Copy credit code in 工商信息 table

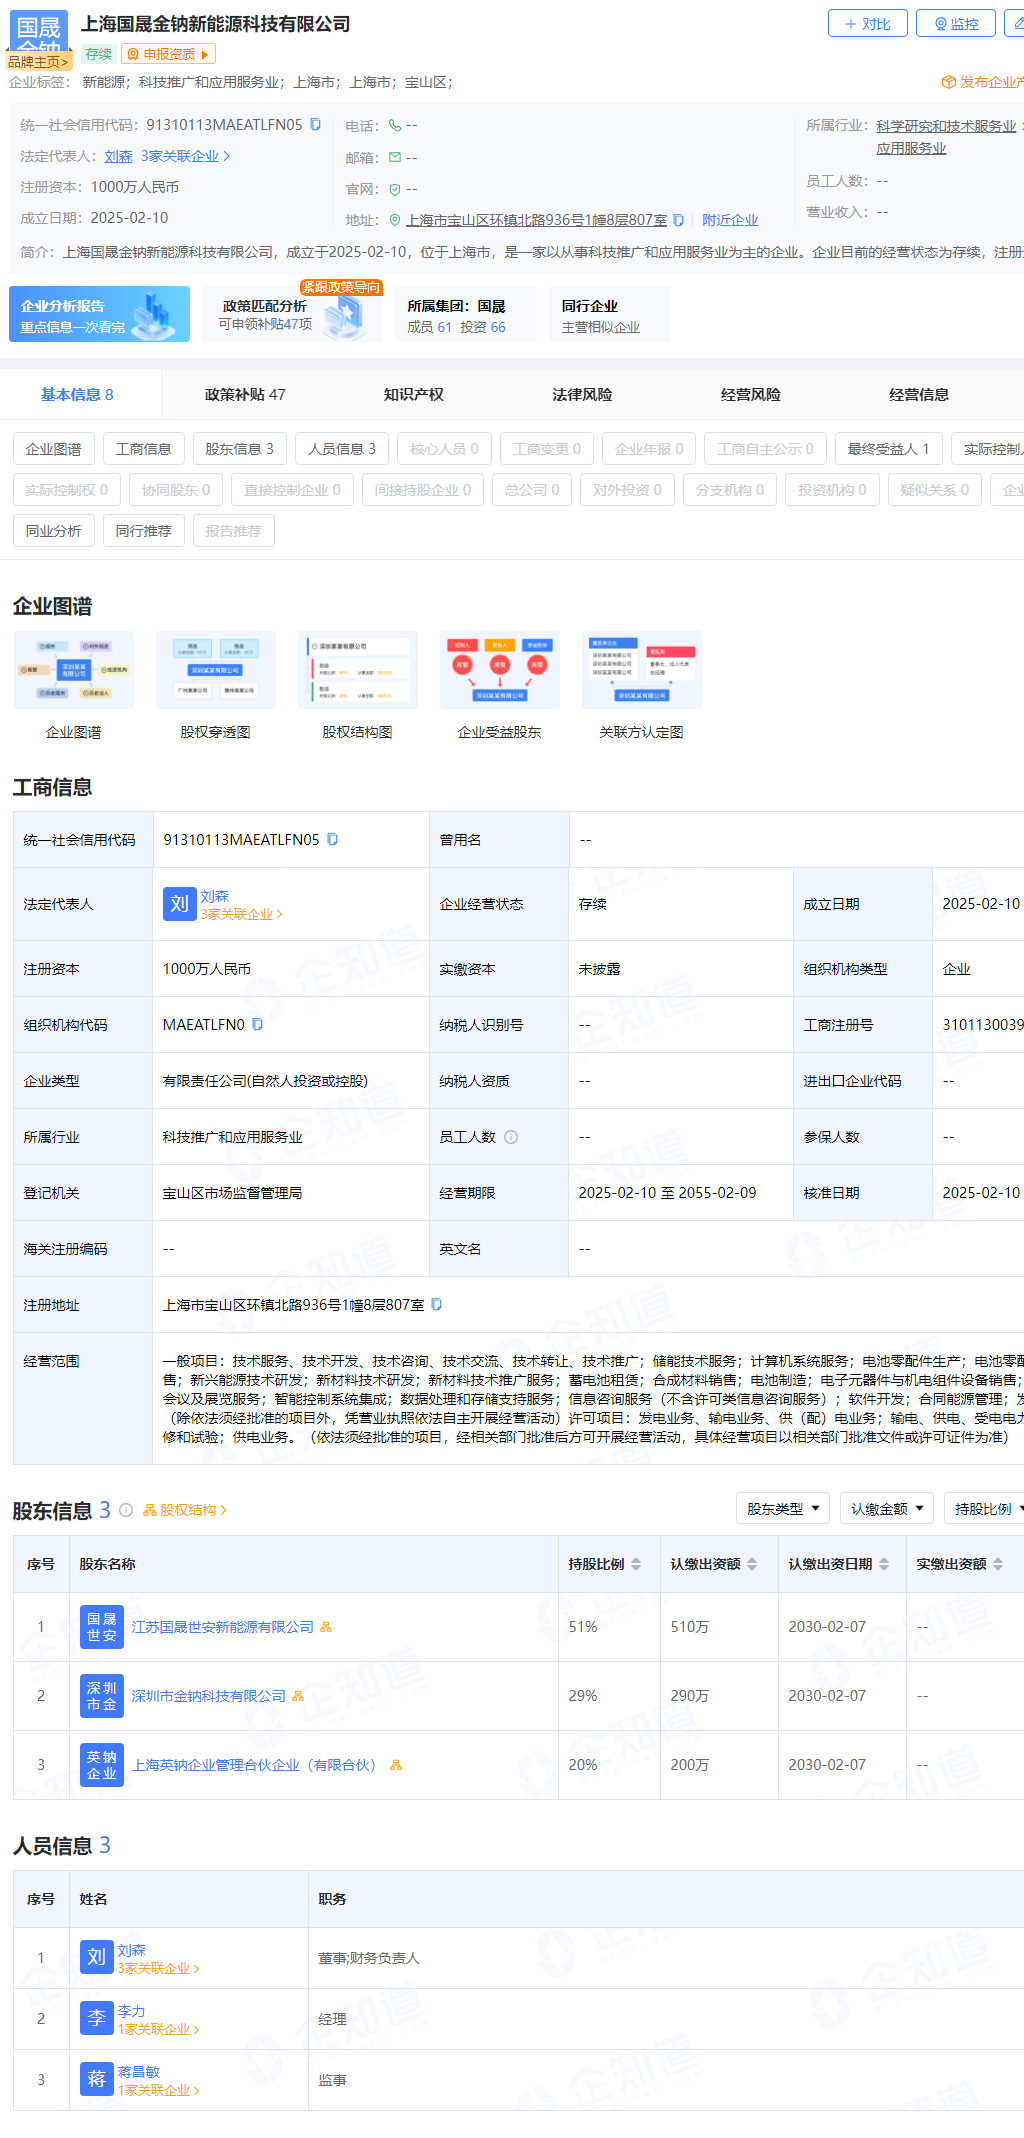pos(332,839)
